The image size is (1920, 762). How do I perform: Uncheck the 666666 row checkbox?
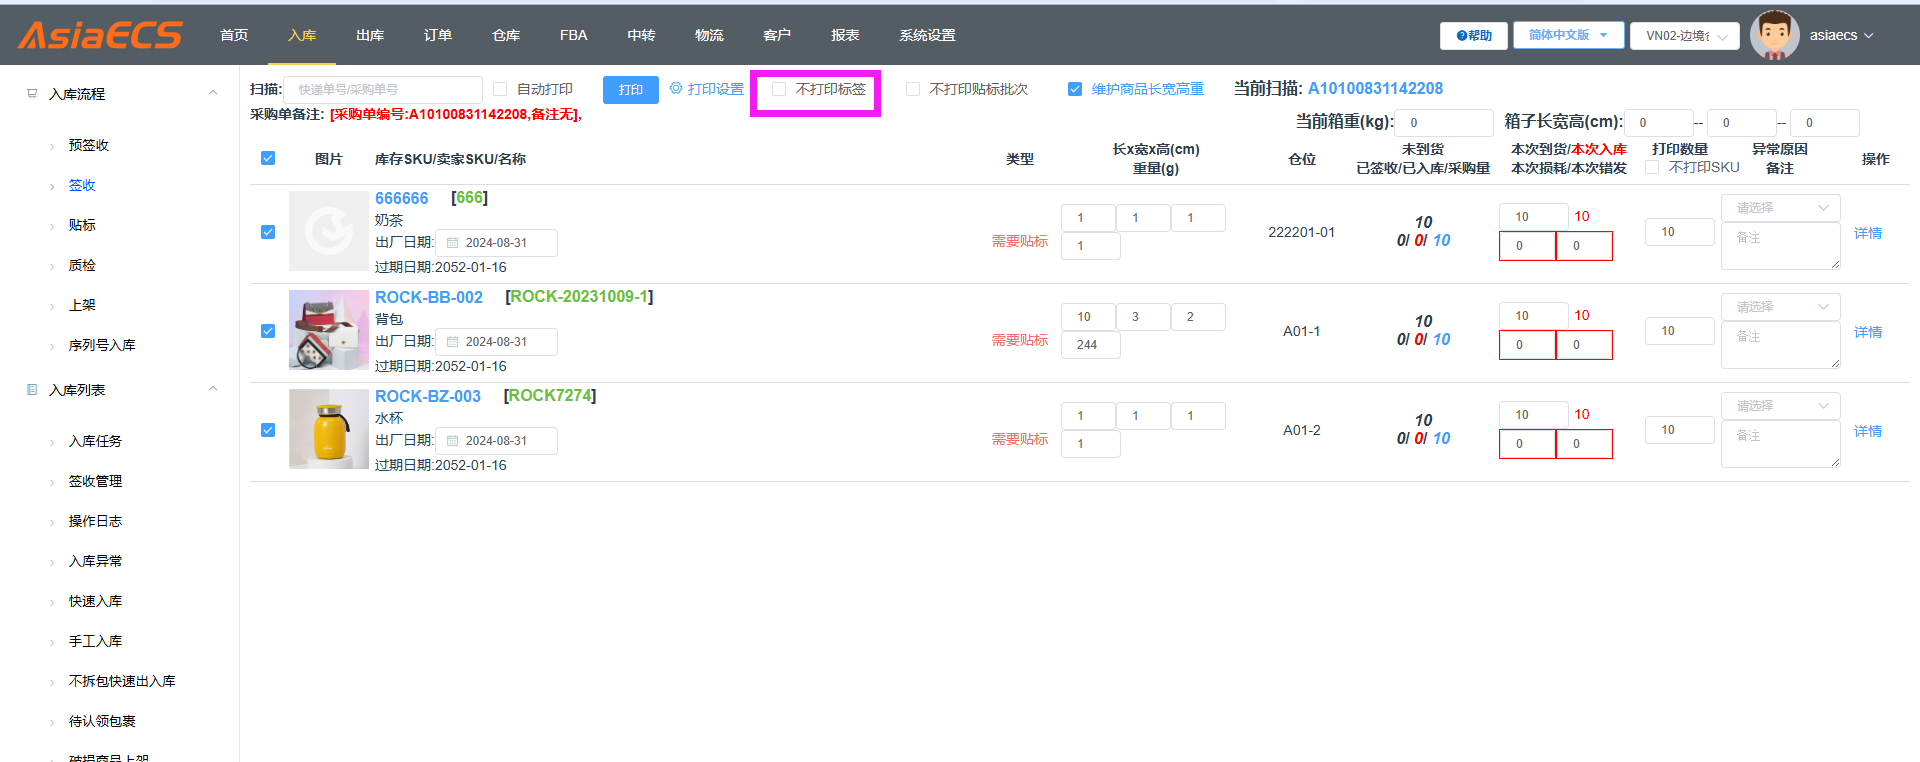[x=268, y=232]
